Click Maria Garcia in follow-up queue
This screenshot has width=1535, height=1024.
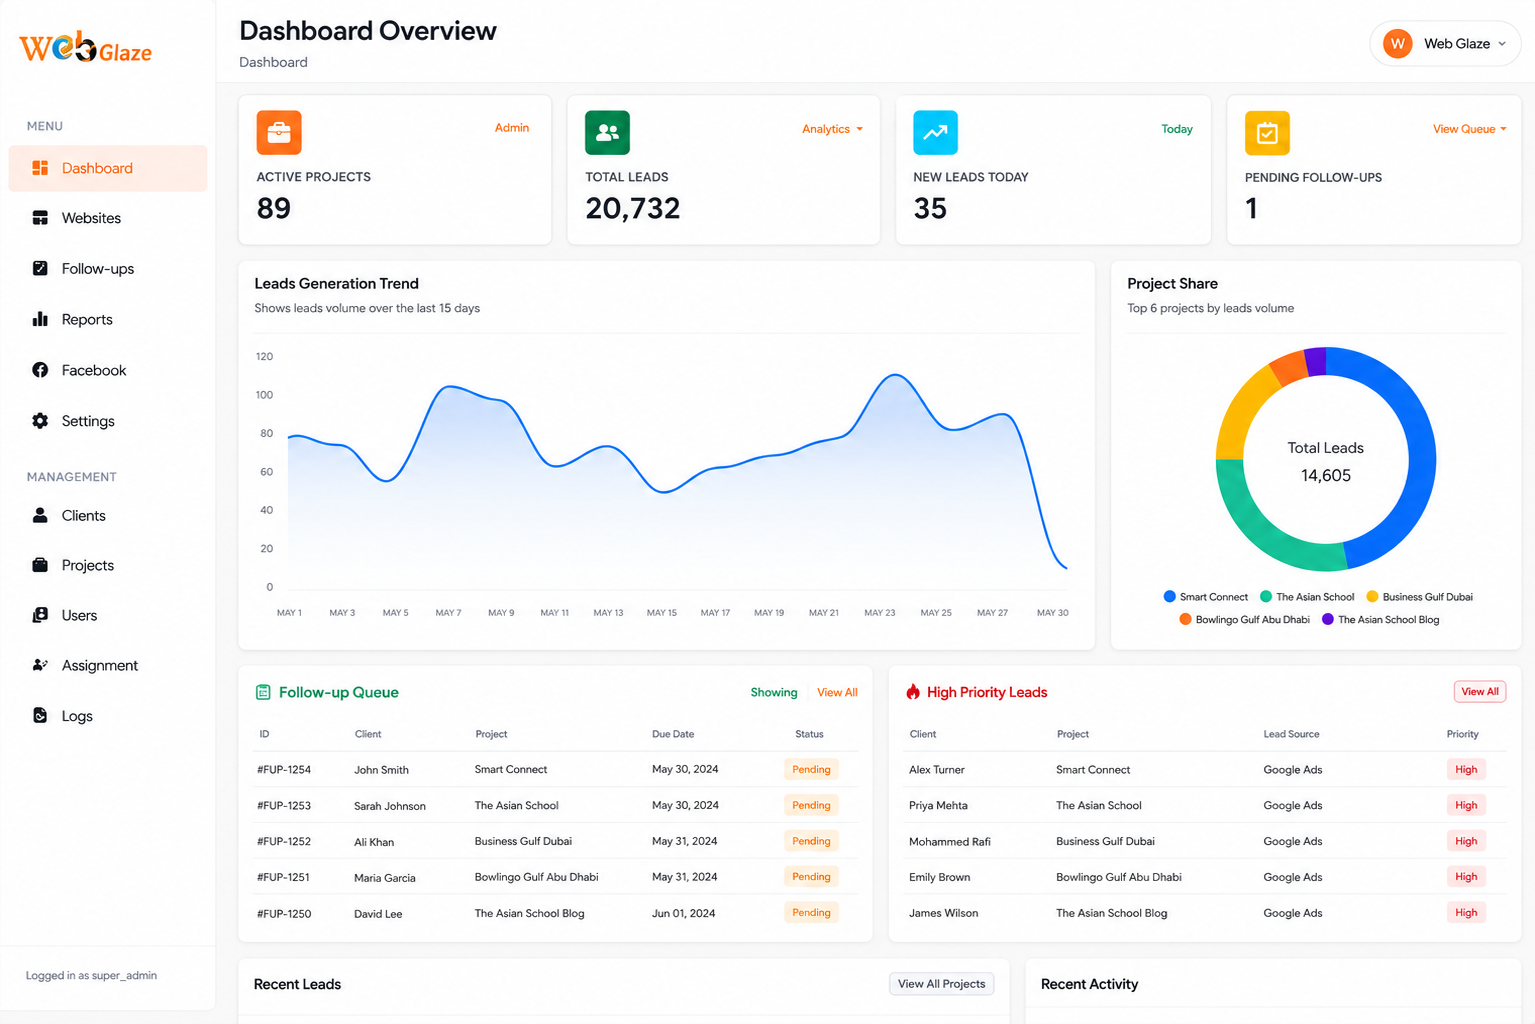coord(385,878)
